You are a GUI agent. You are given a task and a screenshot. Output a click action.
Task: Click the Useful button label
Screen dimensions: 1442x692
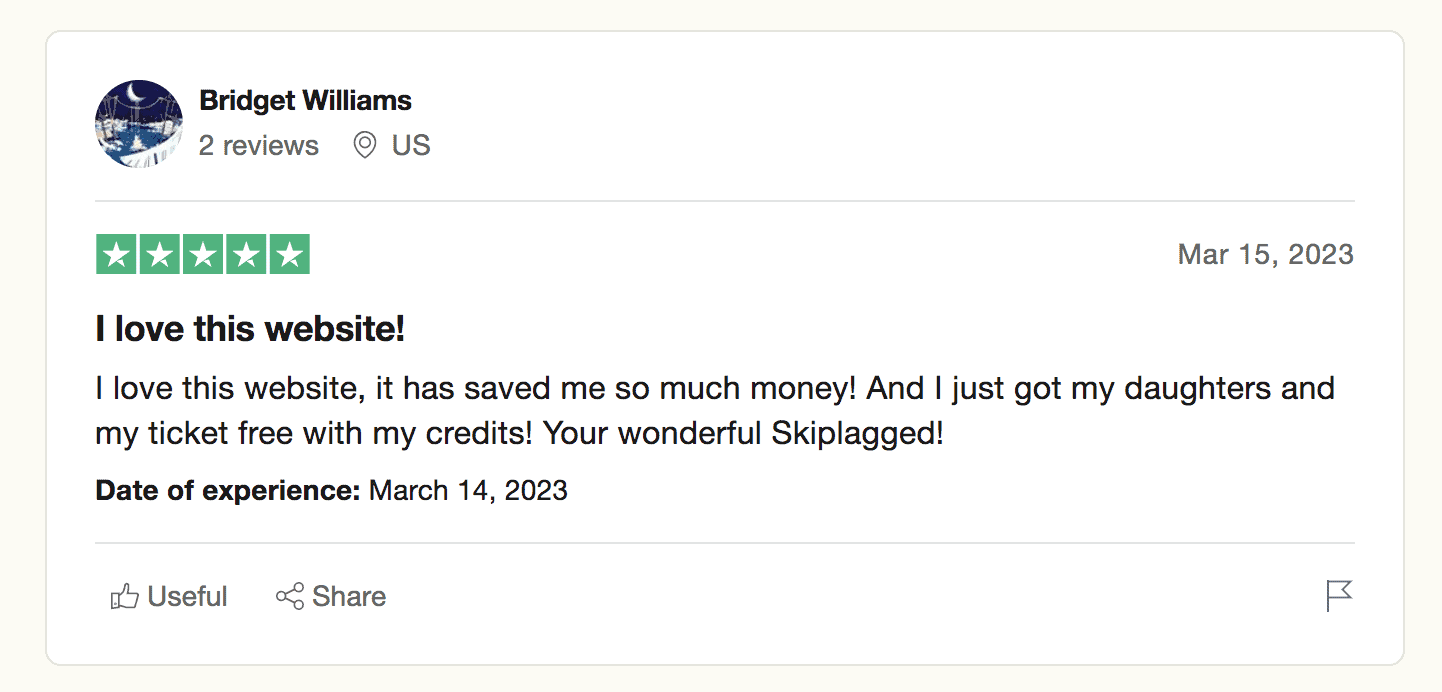pyautogui.click(x=186, y=595)
